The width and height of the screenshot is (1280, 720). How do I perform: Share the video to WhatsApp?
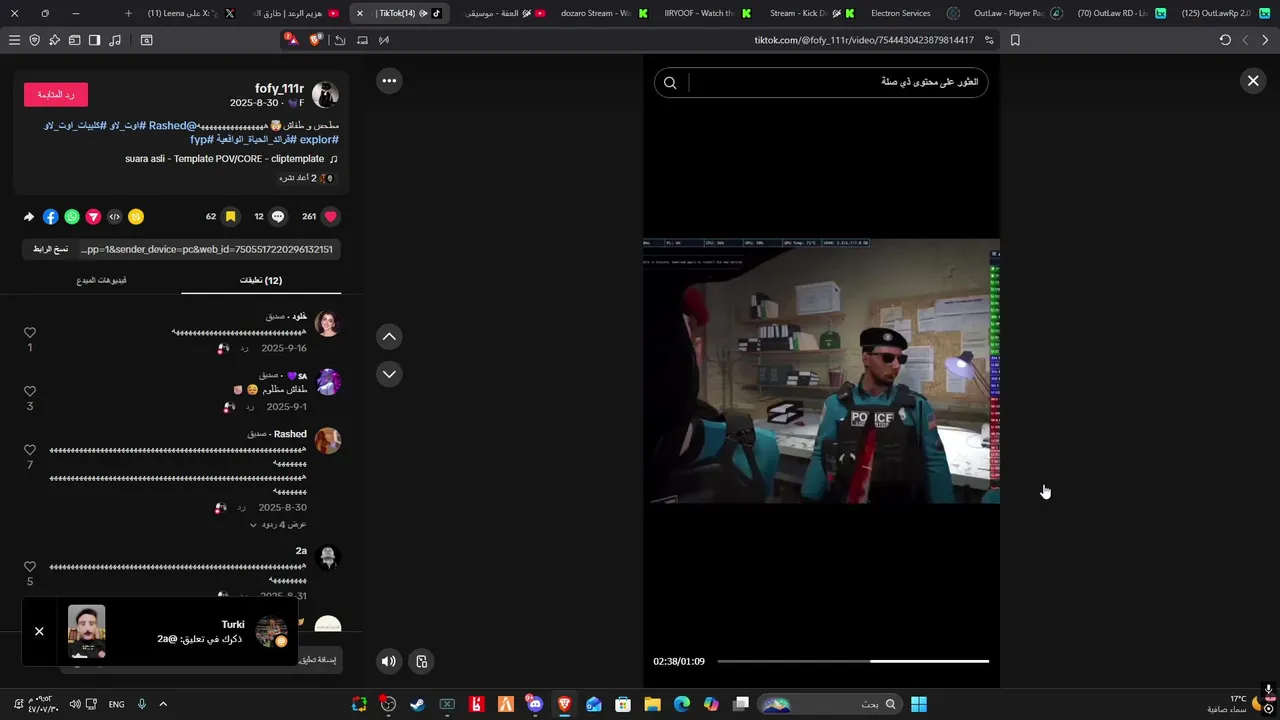tap(72, 216)
